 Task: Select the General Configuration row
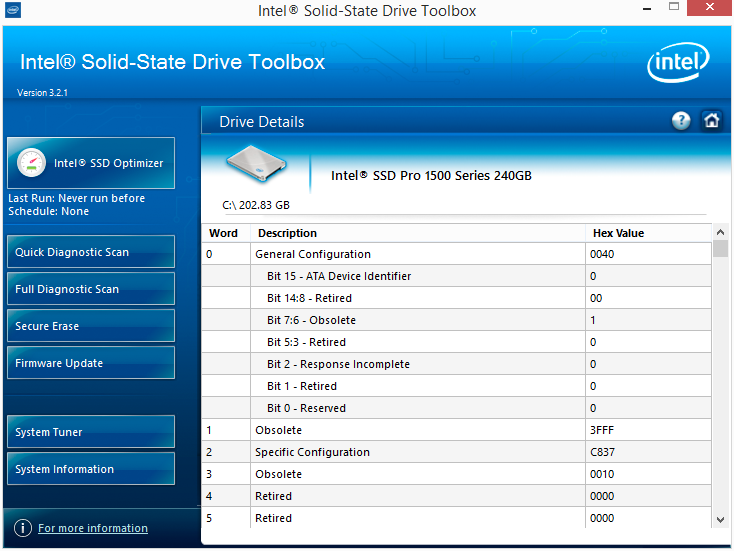pos(456,254)
